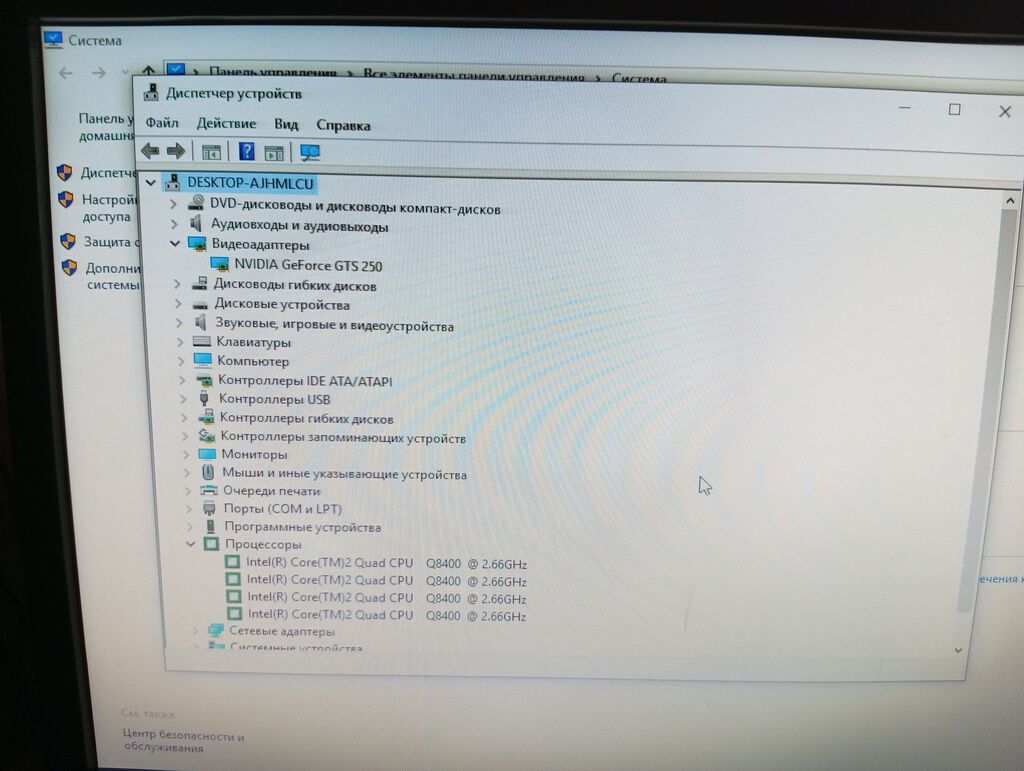
Task: Collapse the Видеоадаптеры category
Action: [175, 244]
